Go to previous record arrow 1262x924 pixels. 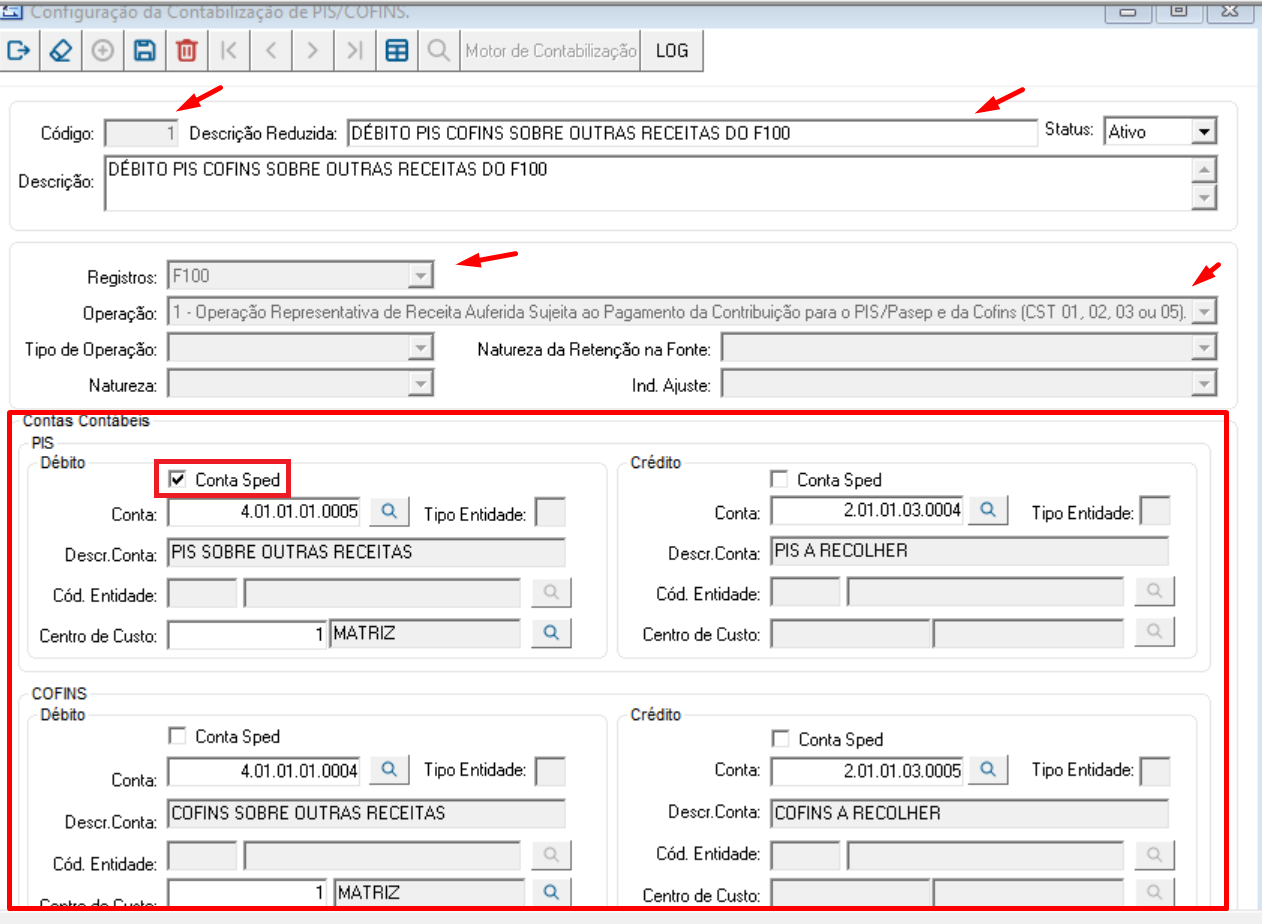270,51
